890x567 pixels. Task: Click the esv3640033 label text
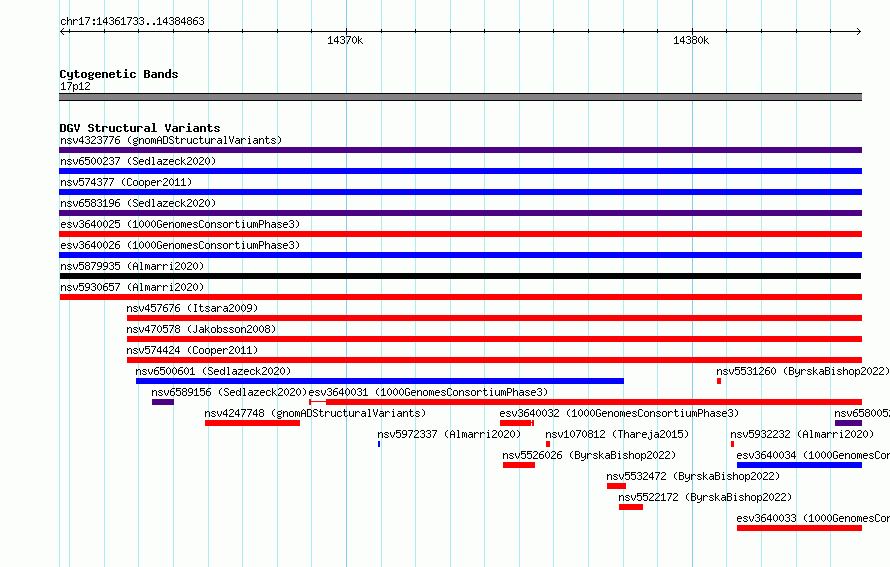pyautogui.click(x=813, y=518)
